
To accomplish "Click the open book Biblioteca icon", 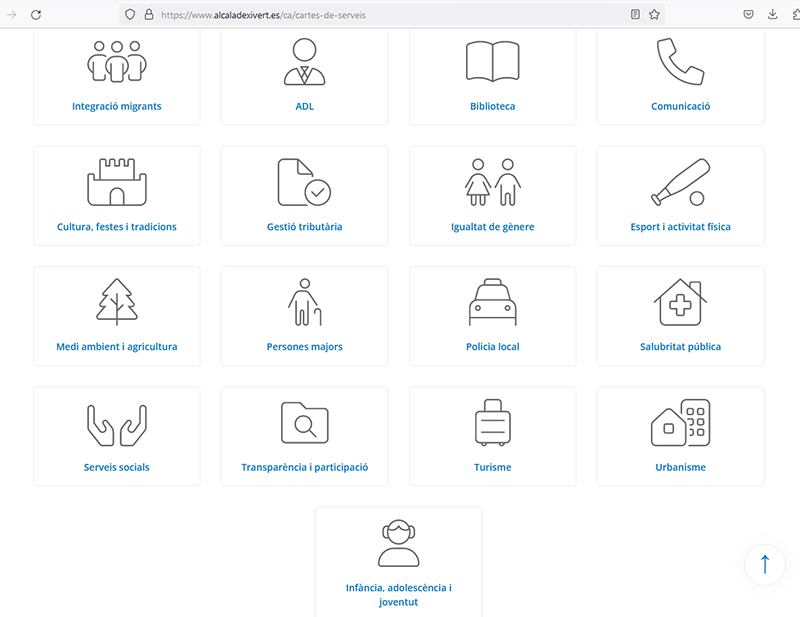I will 493,62.
